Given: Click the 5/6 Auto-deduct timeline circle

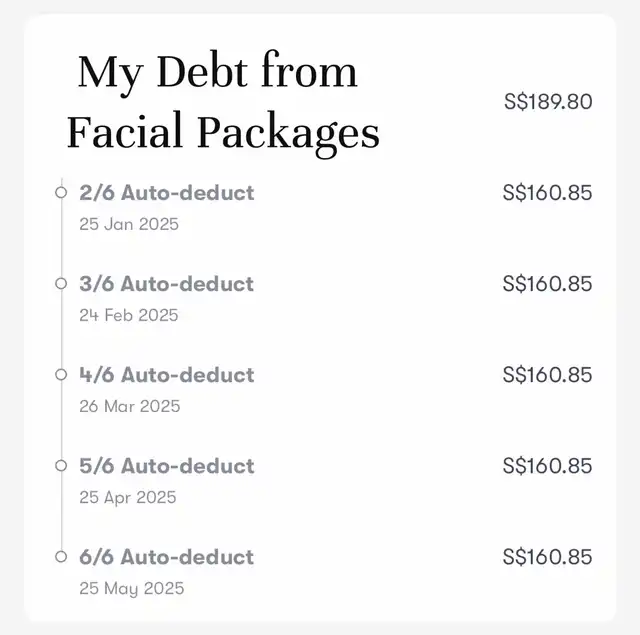Looking at the screenshot, I should [x=61, y=466].
